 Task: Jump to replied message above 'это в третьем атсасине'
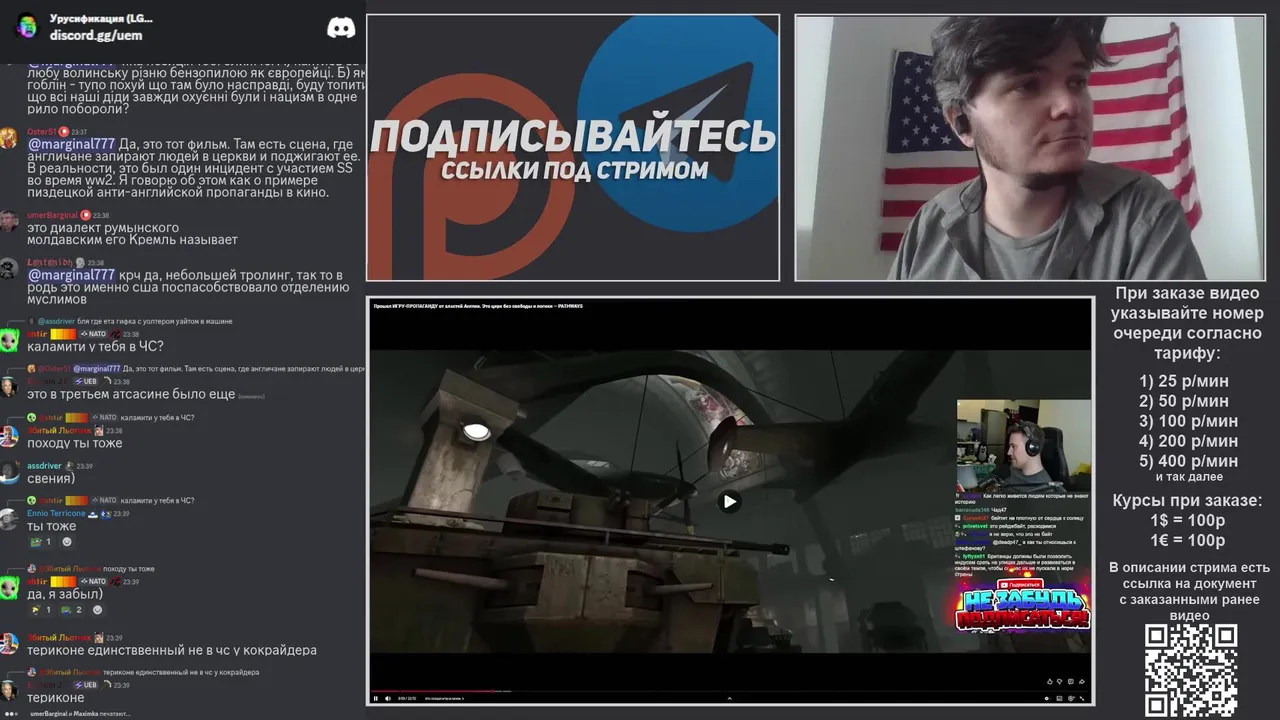coord(195,369)
